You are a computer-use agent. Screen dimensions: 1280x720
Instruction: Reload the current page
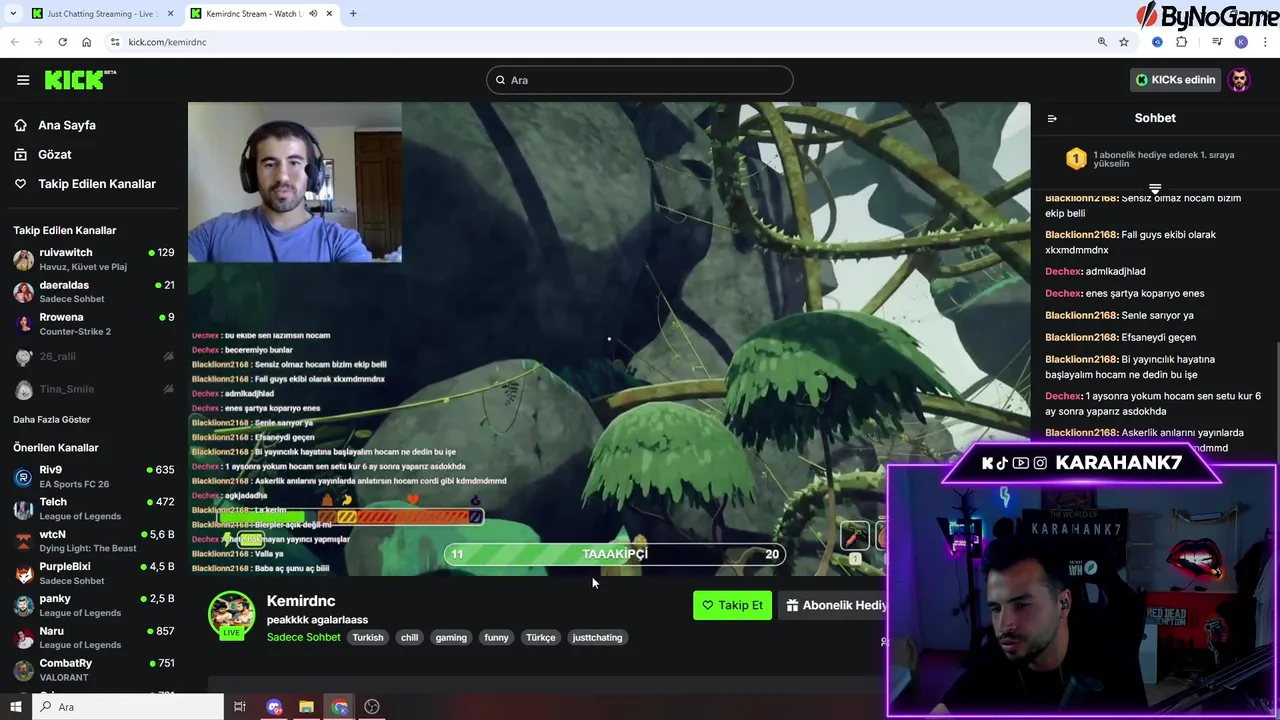coord(62,42)
